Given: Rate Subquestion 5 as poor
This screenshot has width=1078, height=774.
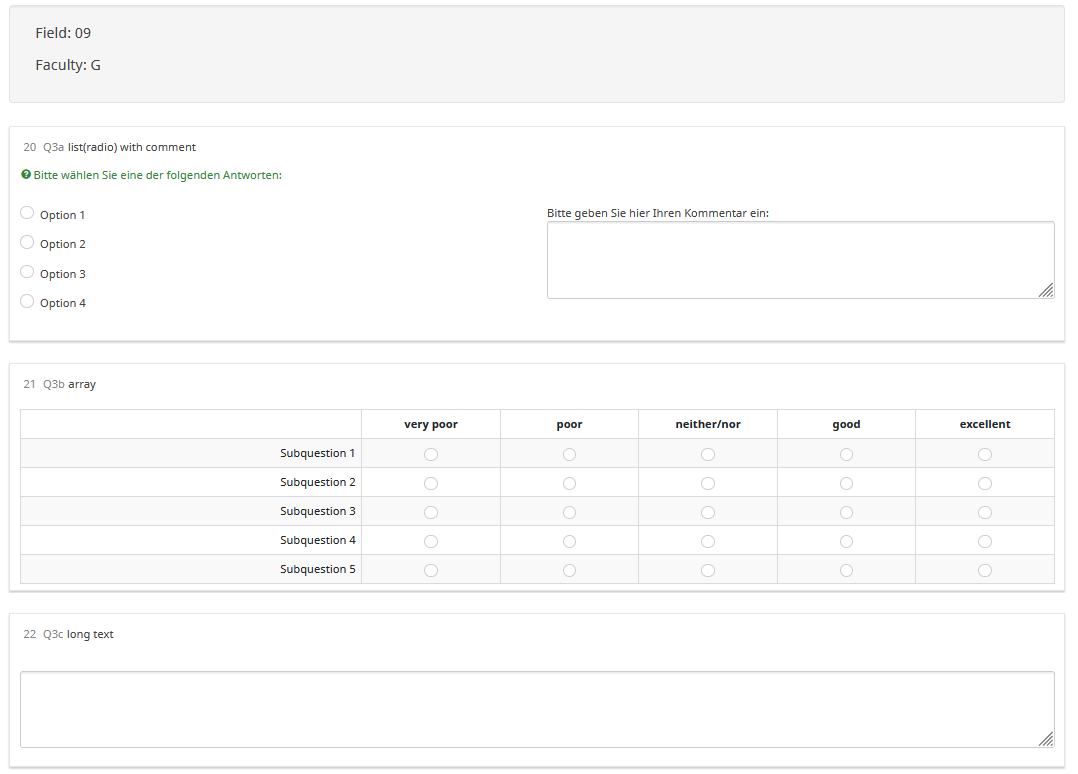Looking at the screenshot, I should (569, 570).
